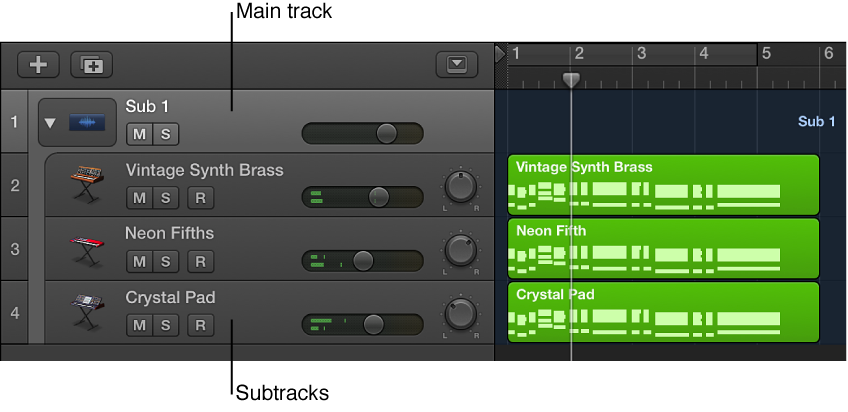Click the Duplicate Track button
Image resolution: width=848 pixels, height=412 pixels.
(x=91, y=65)
